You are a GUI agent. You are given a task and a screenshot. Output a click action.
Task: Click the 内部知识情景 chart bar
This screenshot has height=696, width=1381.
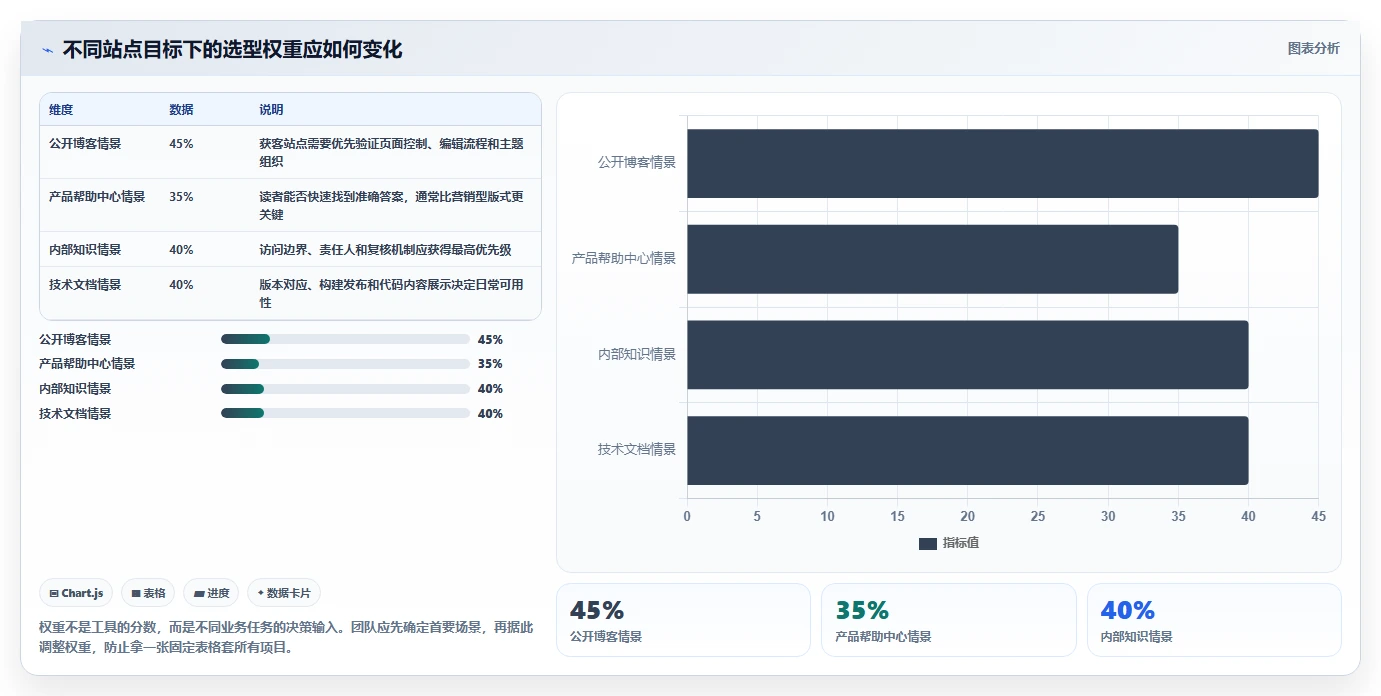[967, 355]
